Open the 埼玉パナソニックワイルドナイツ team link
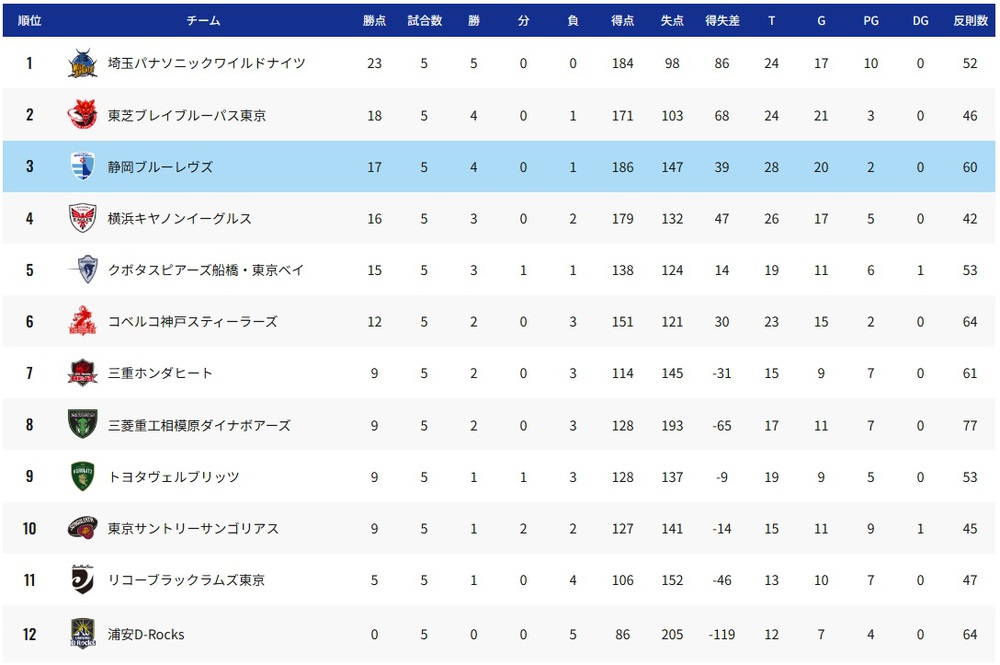The width and height of the screenshot is (1000, 665). tap(207, 64)
